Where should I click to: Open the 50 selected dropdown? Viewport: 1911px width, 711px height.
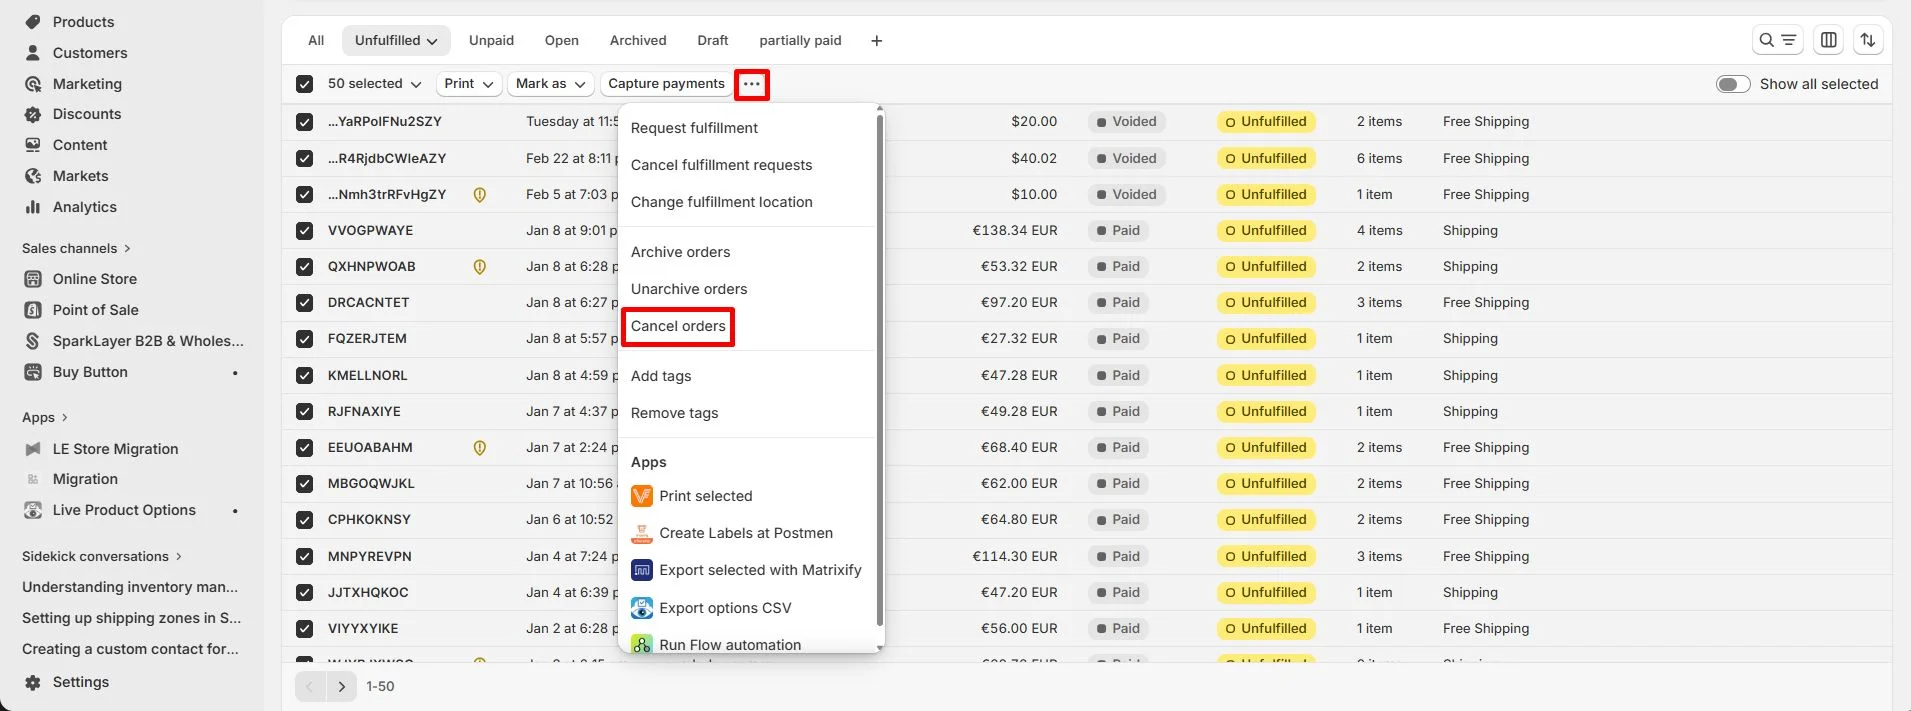click(374, 84)
